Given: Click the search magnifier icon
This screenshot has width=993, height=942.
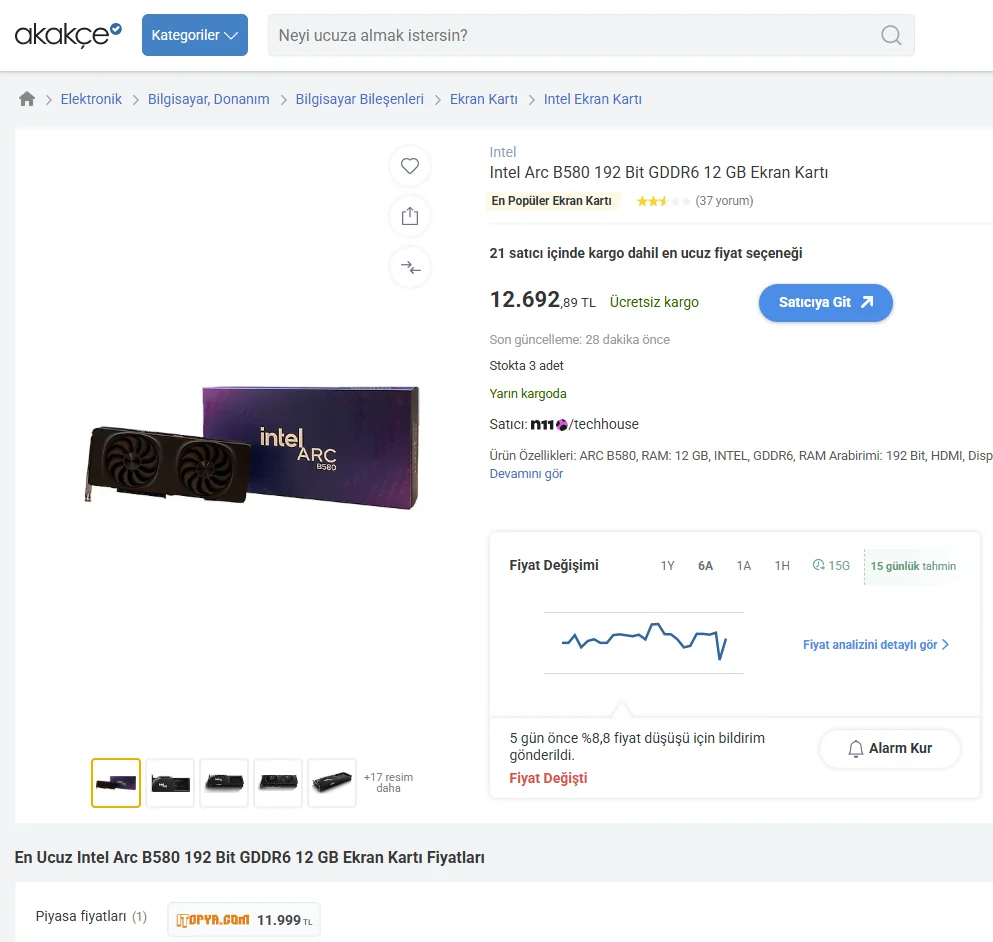Looking at the screenshot, I should point(891,35).
